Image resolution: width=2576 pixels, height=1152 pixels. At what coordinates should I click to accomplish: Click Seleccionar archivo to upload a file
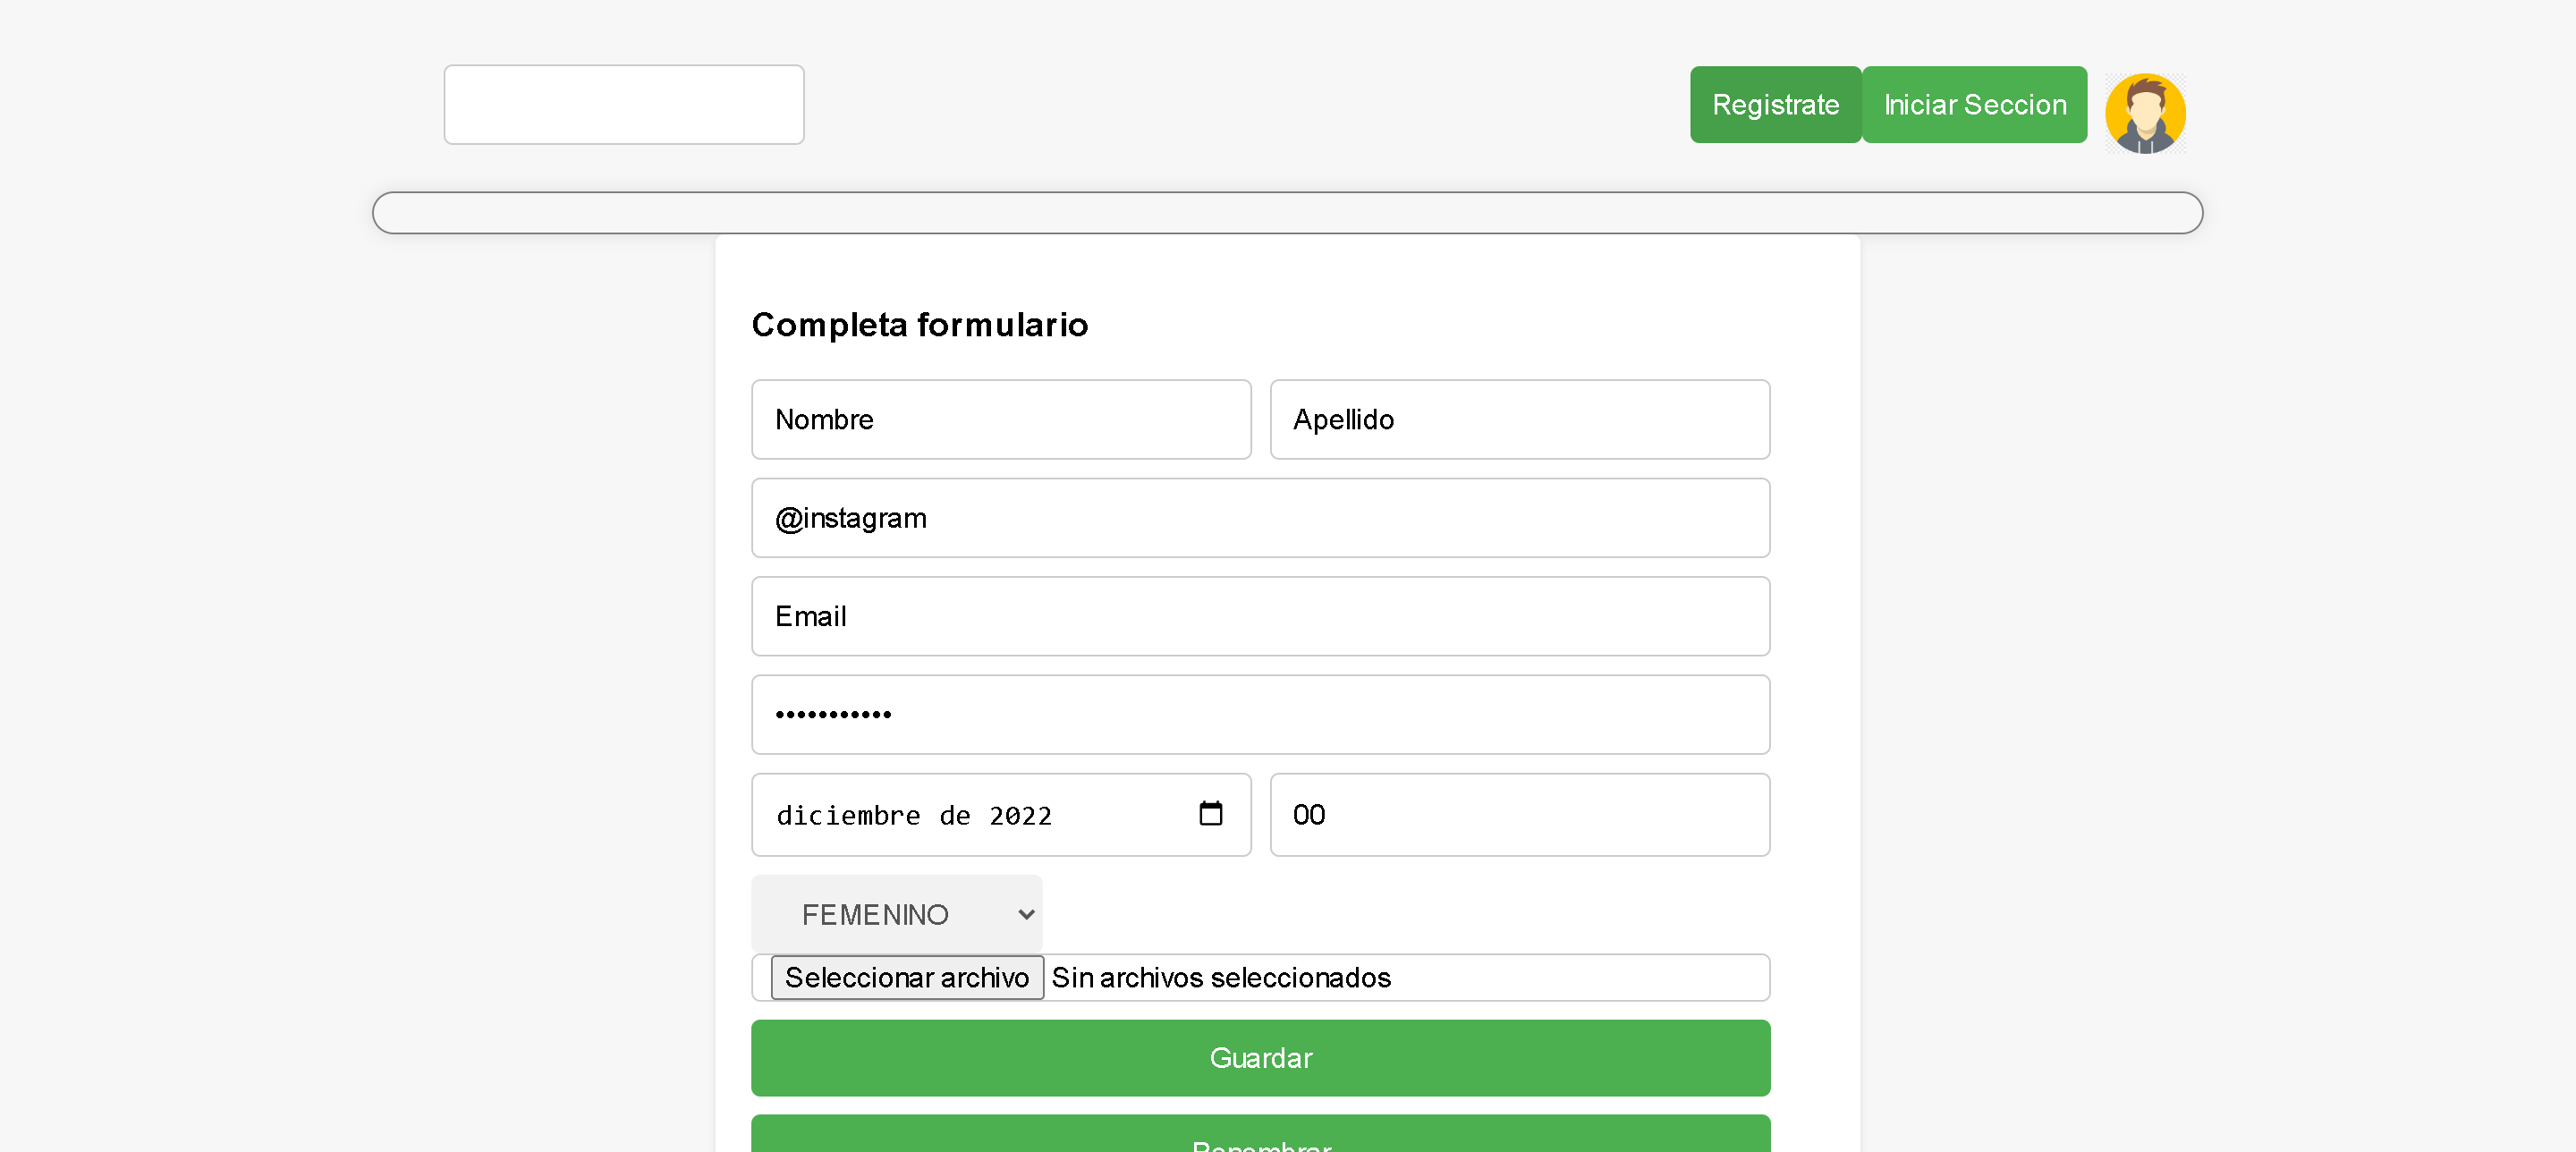905,977
